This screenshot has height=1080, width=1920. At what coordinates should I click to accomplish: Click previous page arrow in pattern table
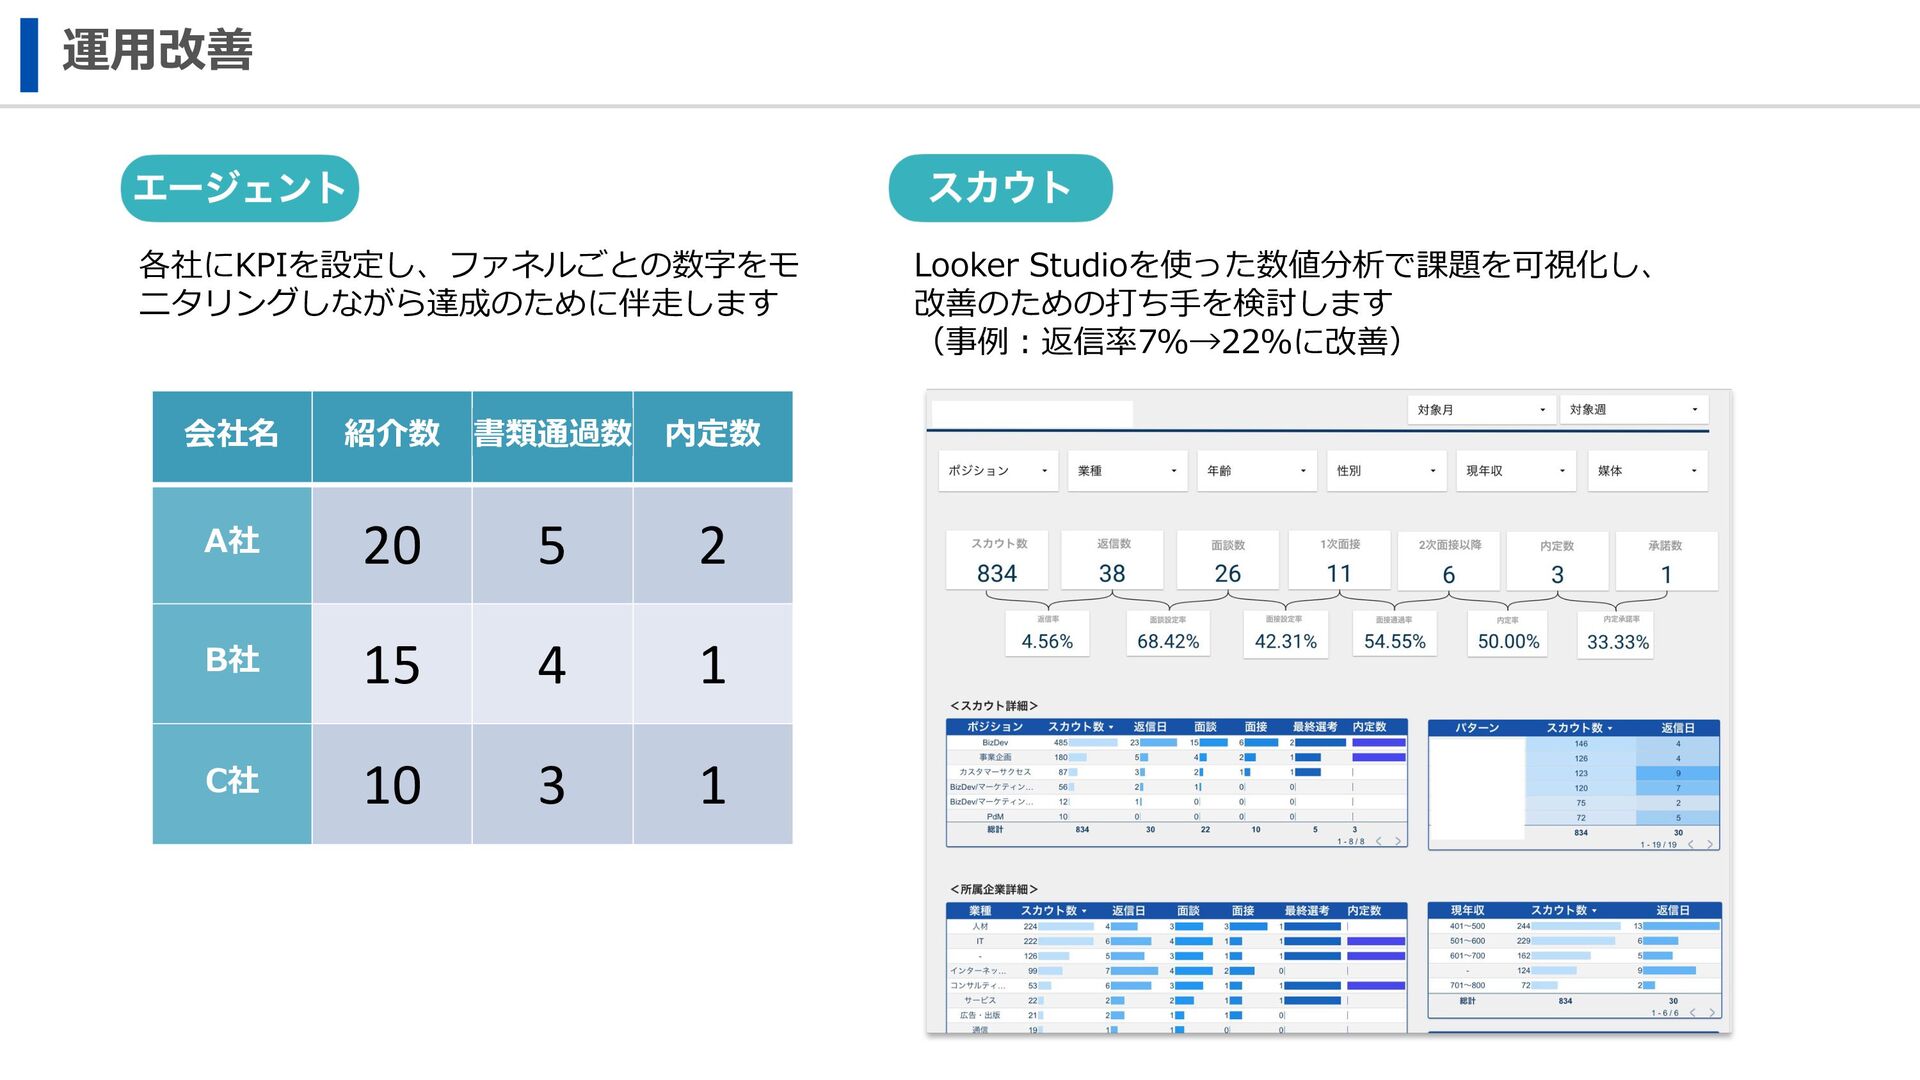coord(1691,845)
